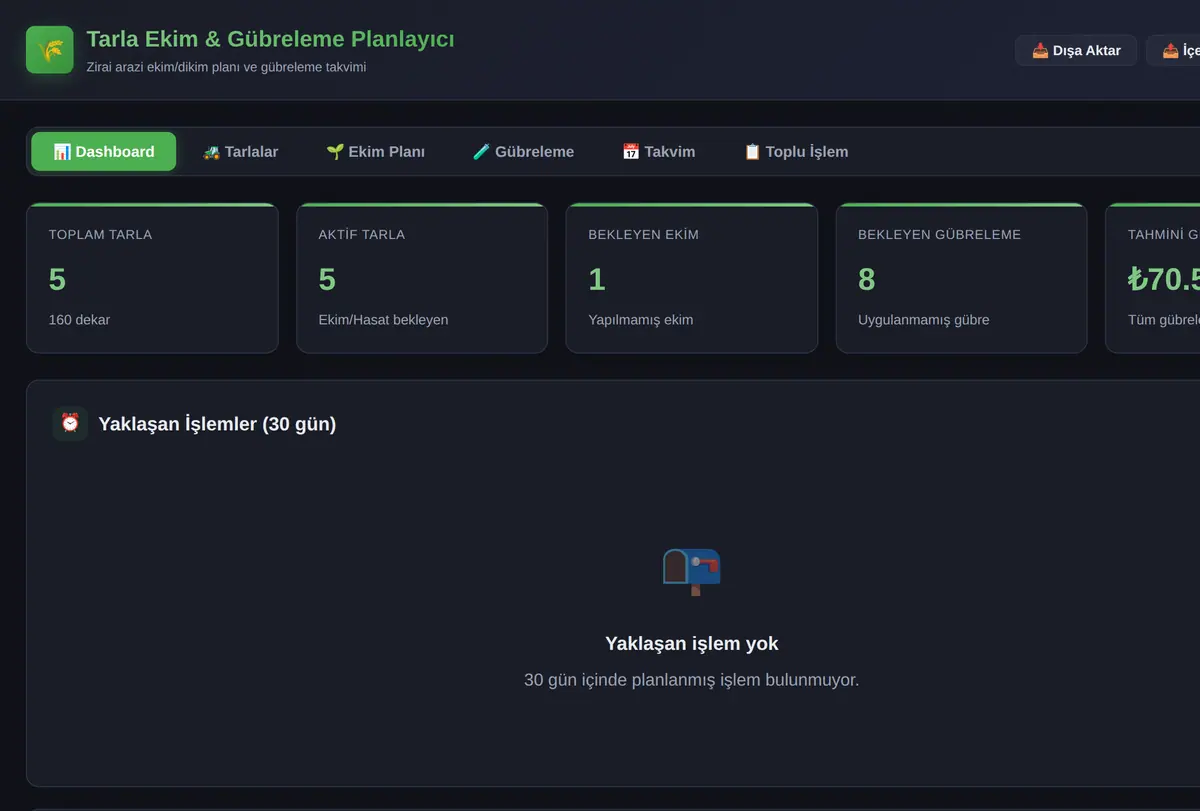
Task: Open the Dashboard tab
Action: 104,152
